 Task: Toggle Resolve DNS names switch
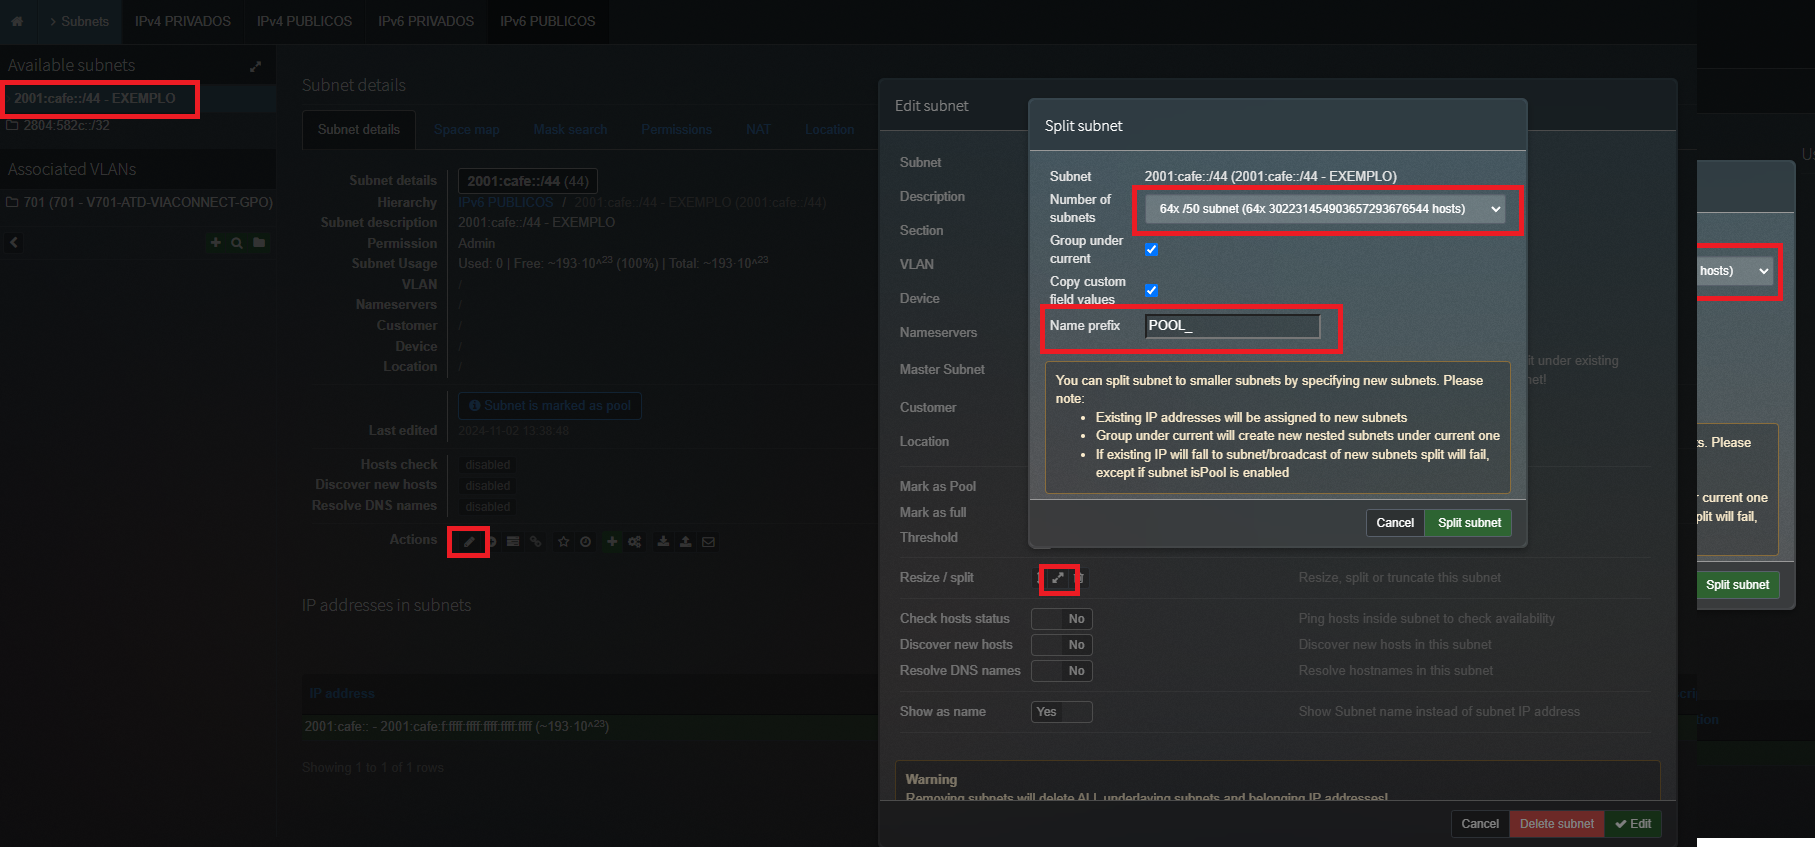pyautogui.click(x=1062, y=671)
